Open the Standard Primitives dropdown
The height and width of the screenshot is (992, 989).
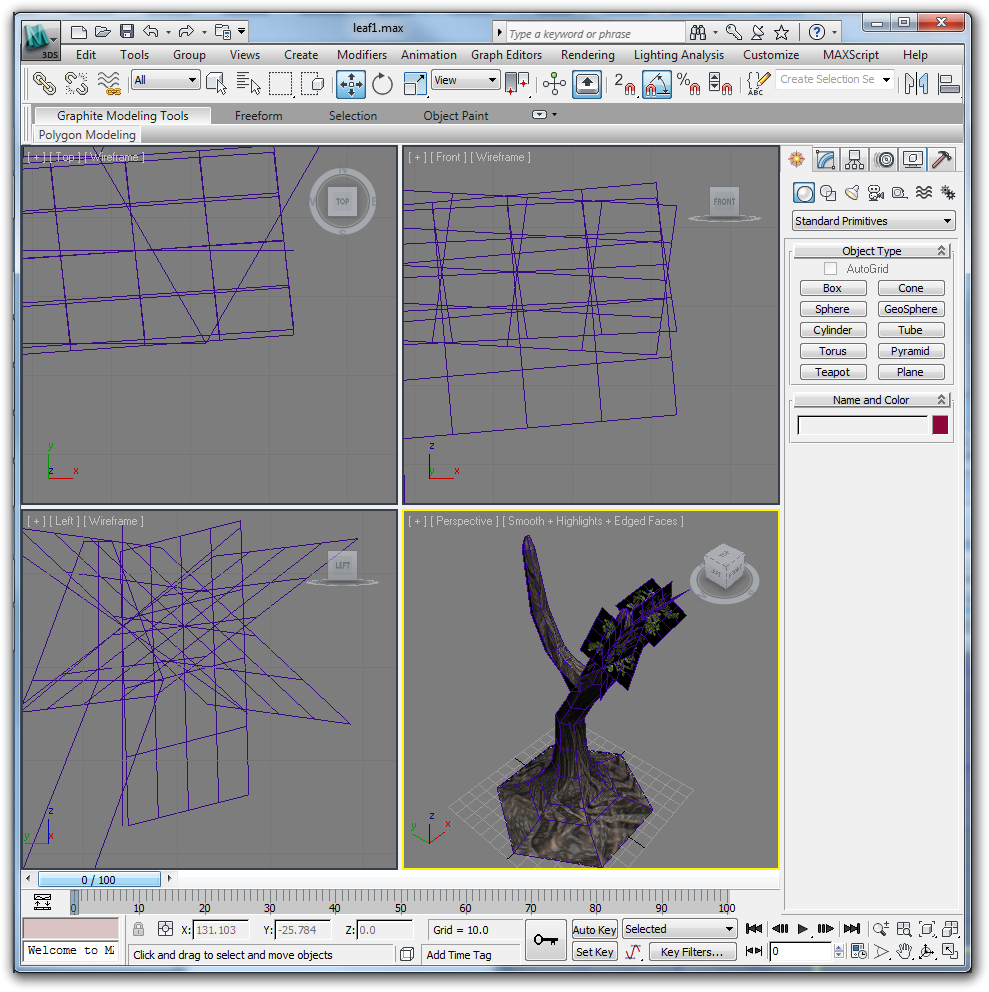(873, 221)
